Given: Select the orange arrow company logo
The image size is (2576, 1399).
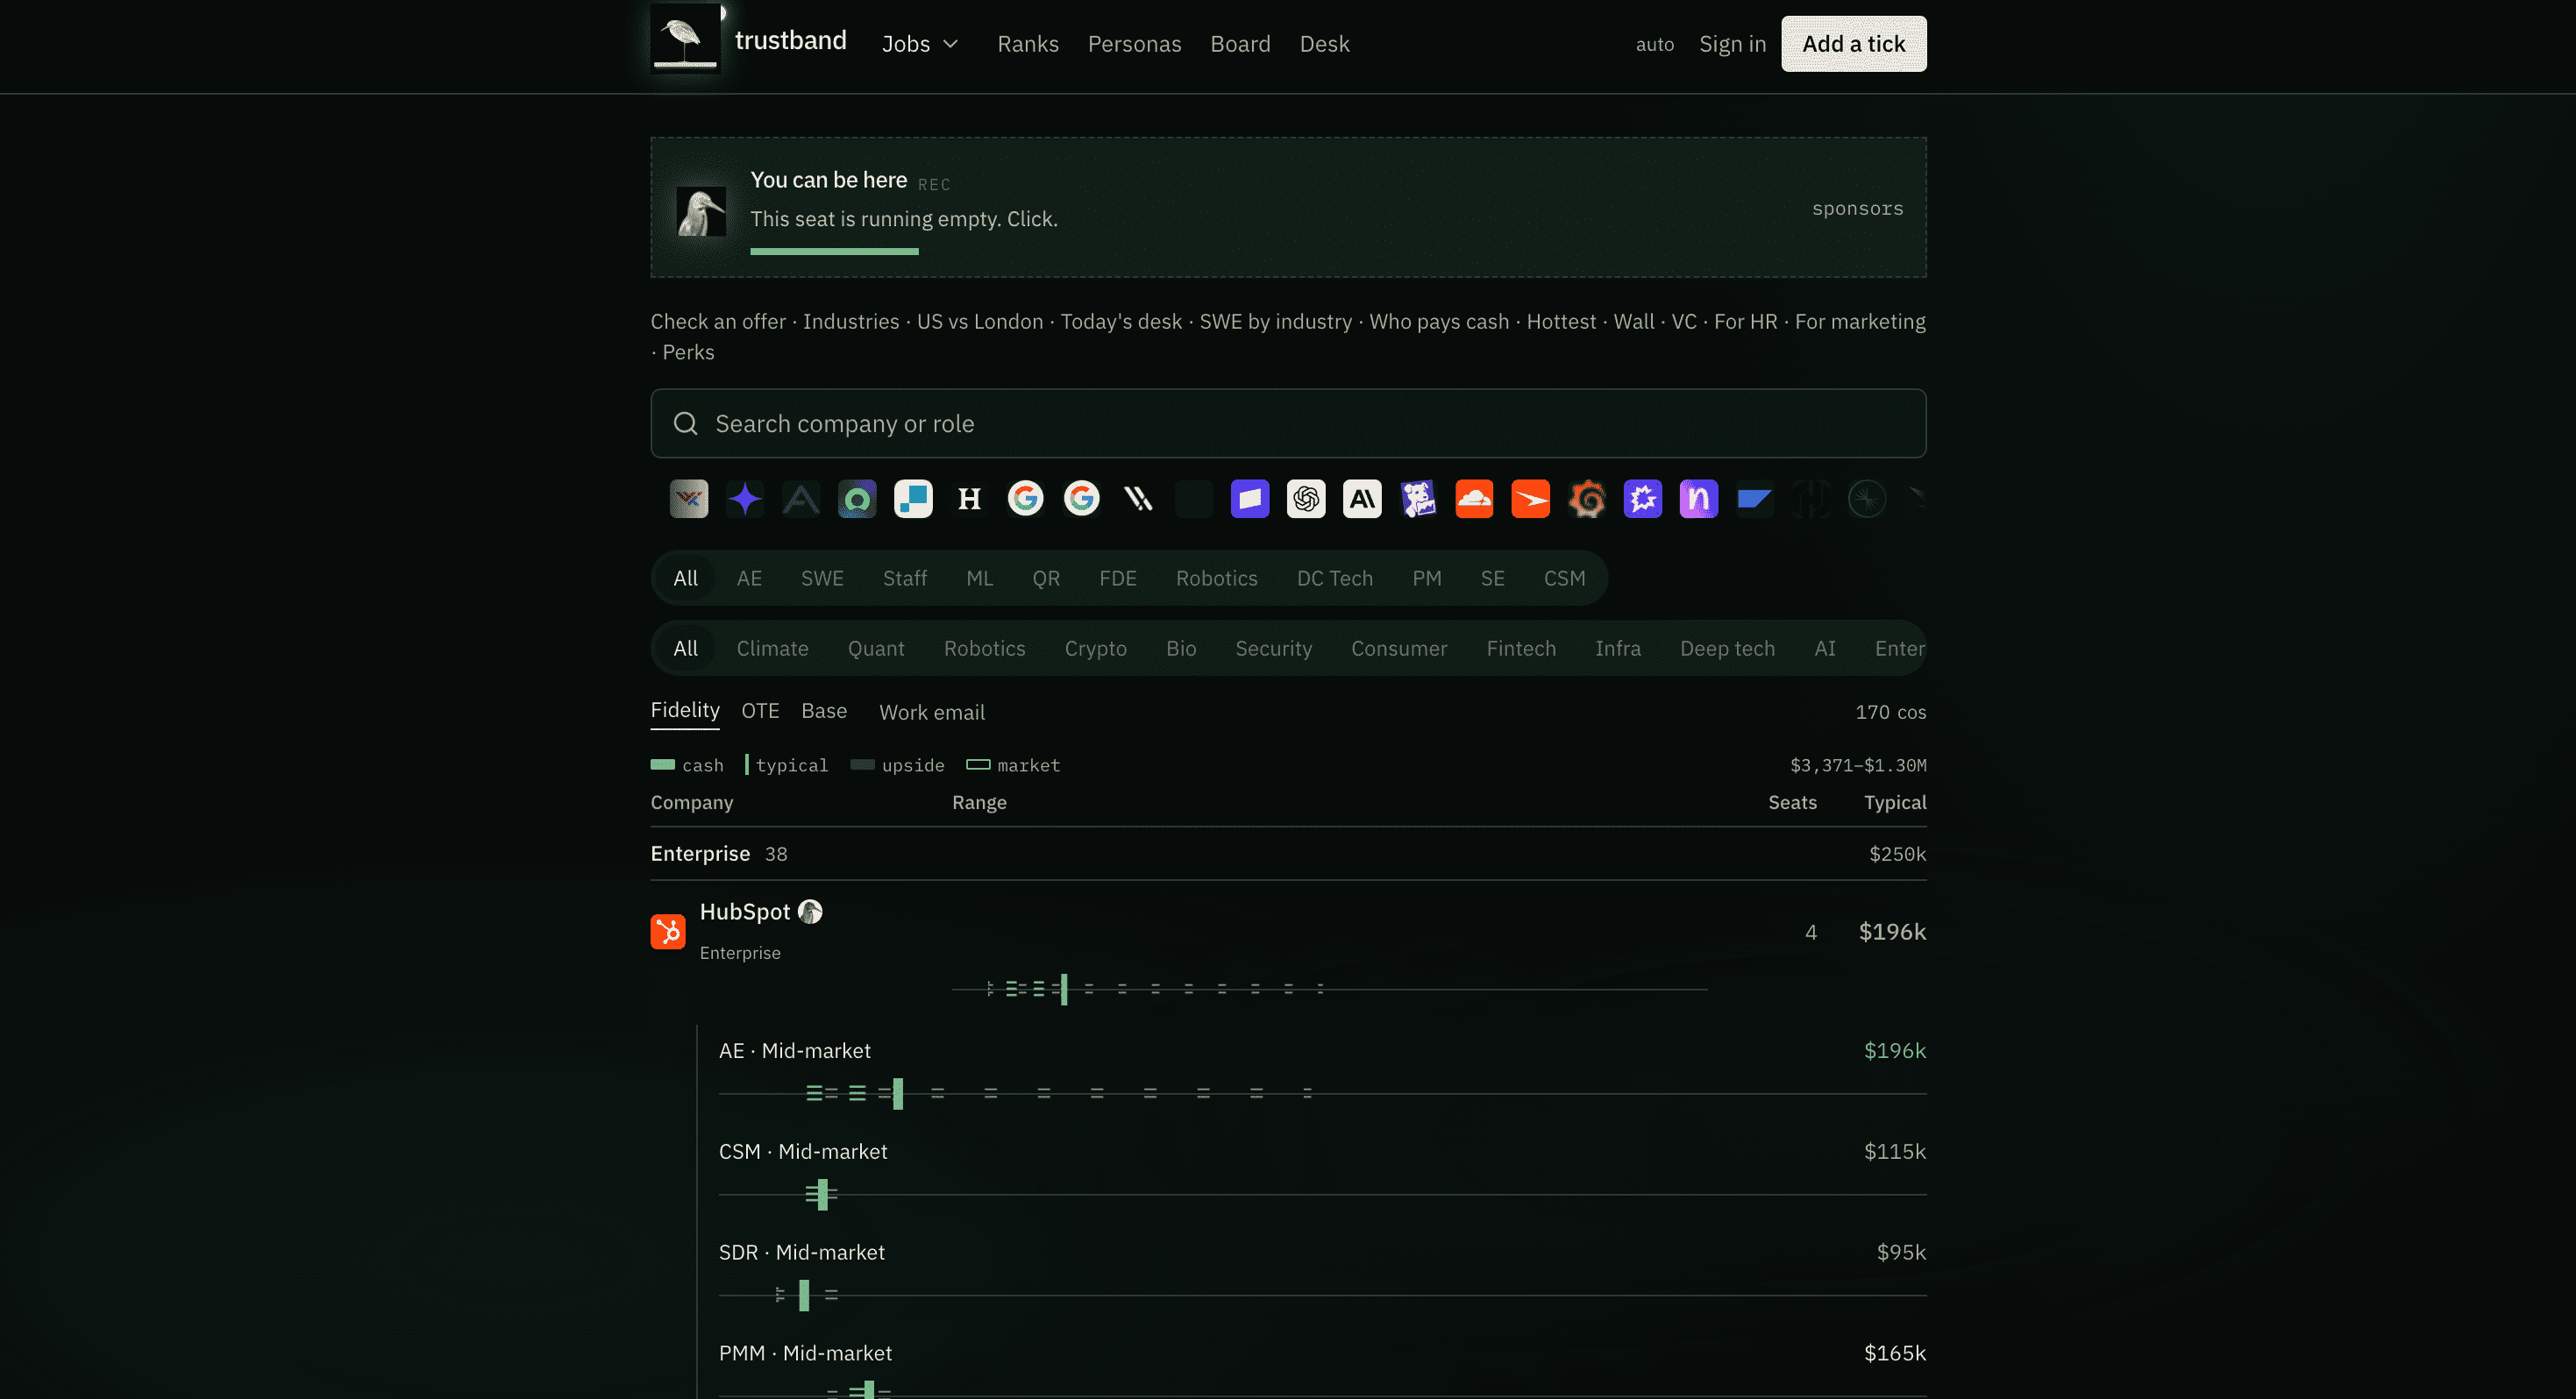Looking at the screenshot, I should pyautogui.click(x=1531, y=498).
